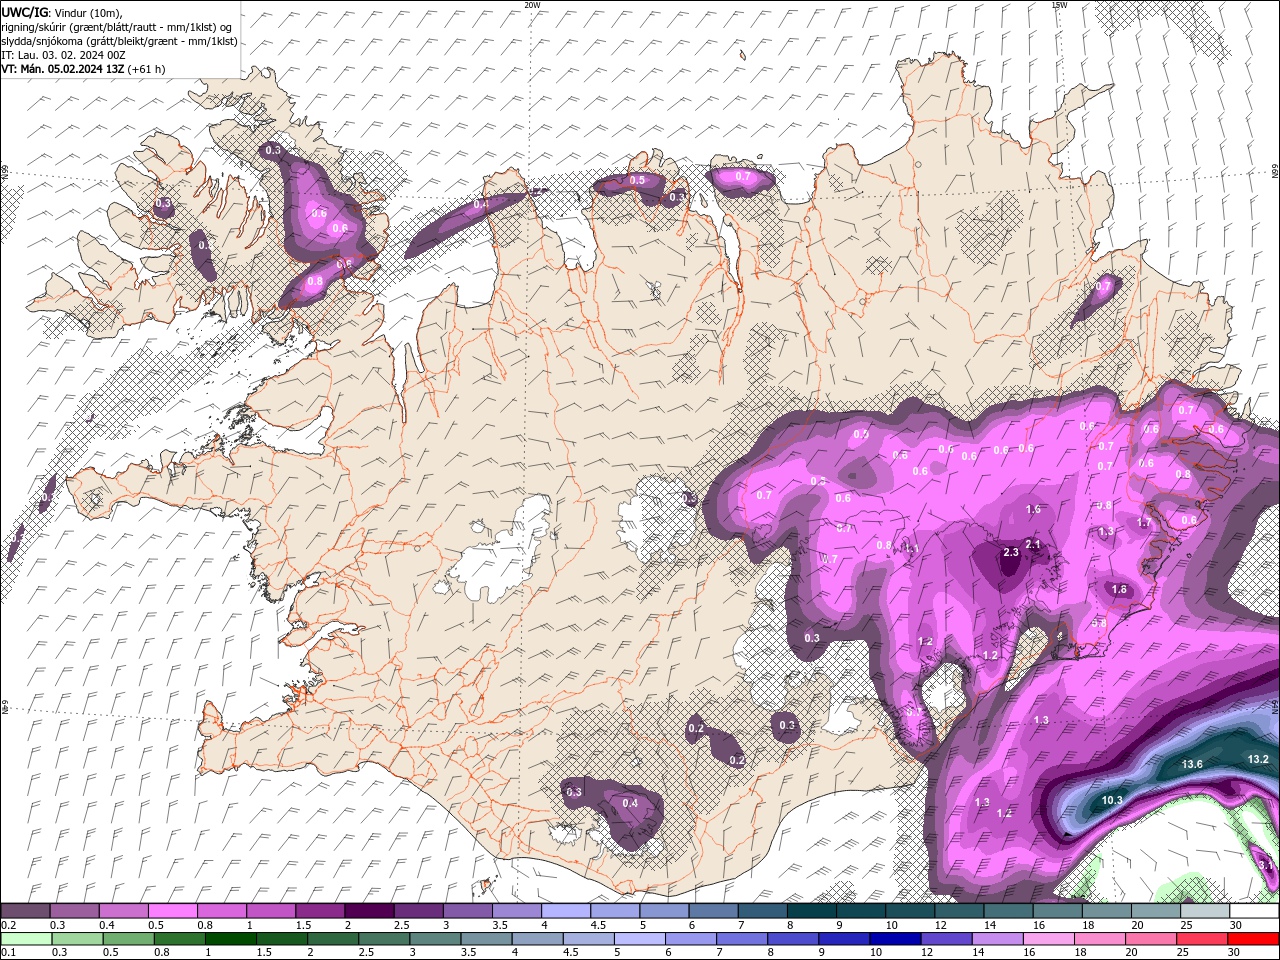1280x960 pixels.
Task: Click the '20W' longitude label
Action: pos(532,5)
